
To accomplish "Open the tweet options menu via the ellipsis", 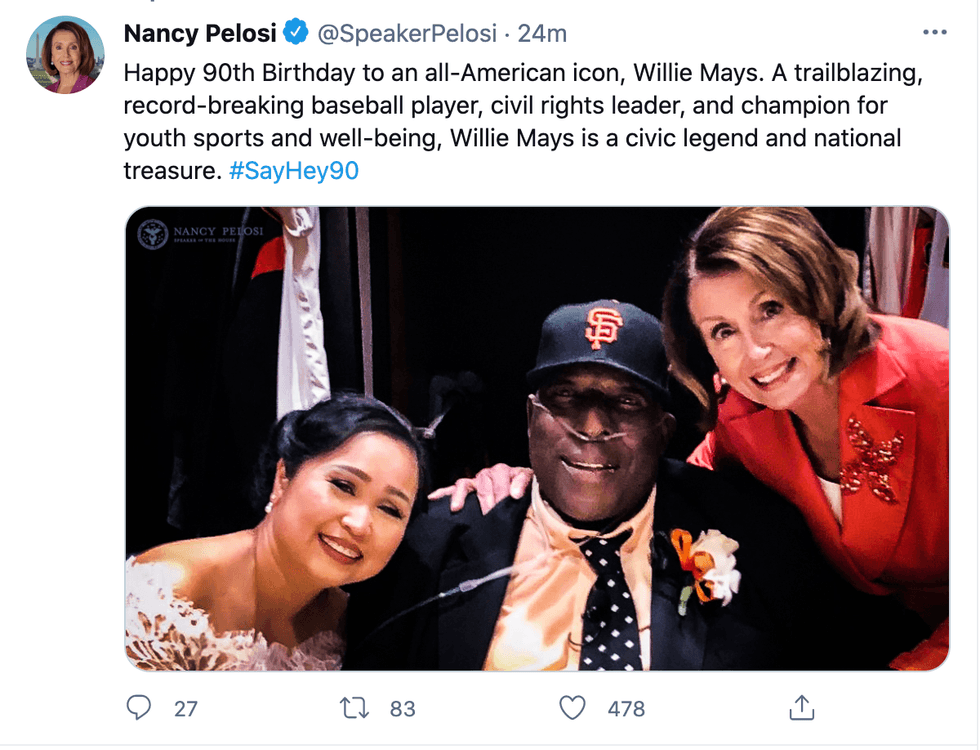I will (x=934, y=31).
